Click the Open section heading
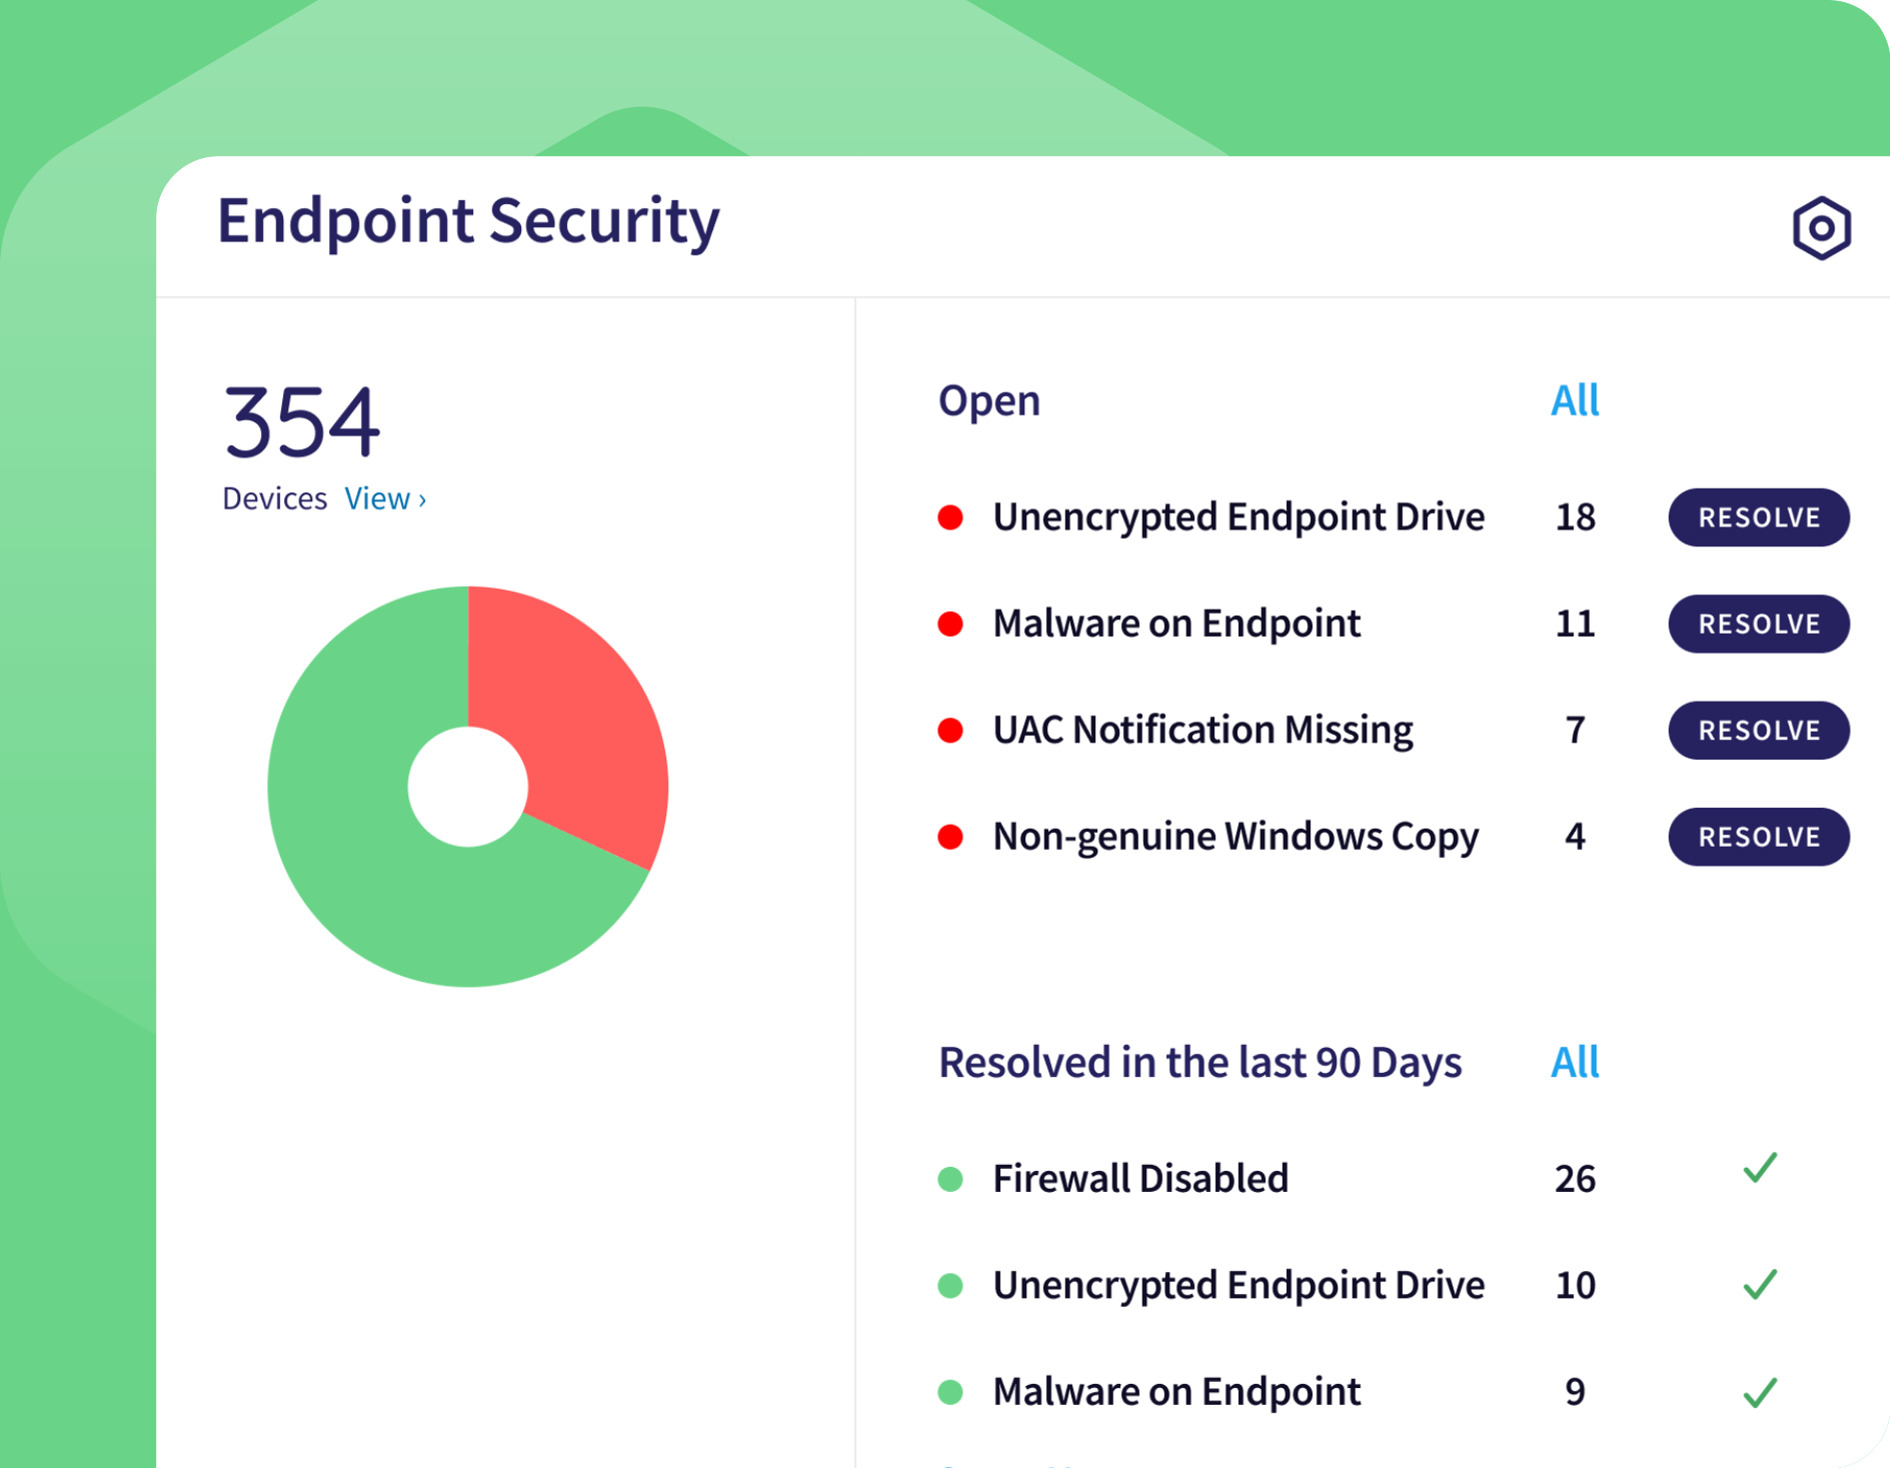Screen dimensions: 1890x1468 989,401
